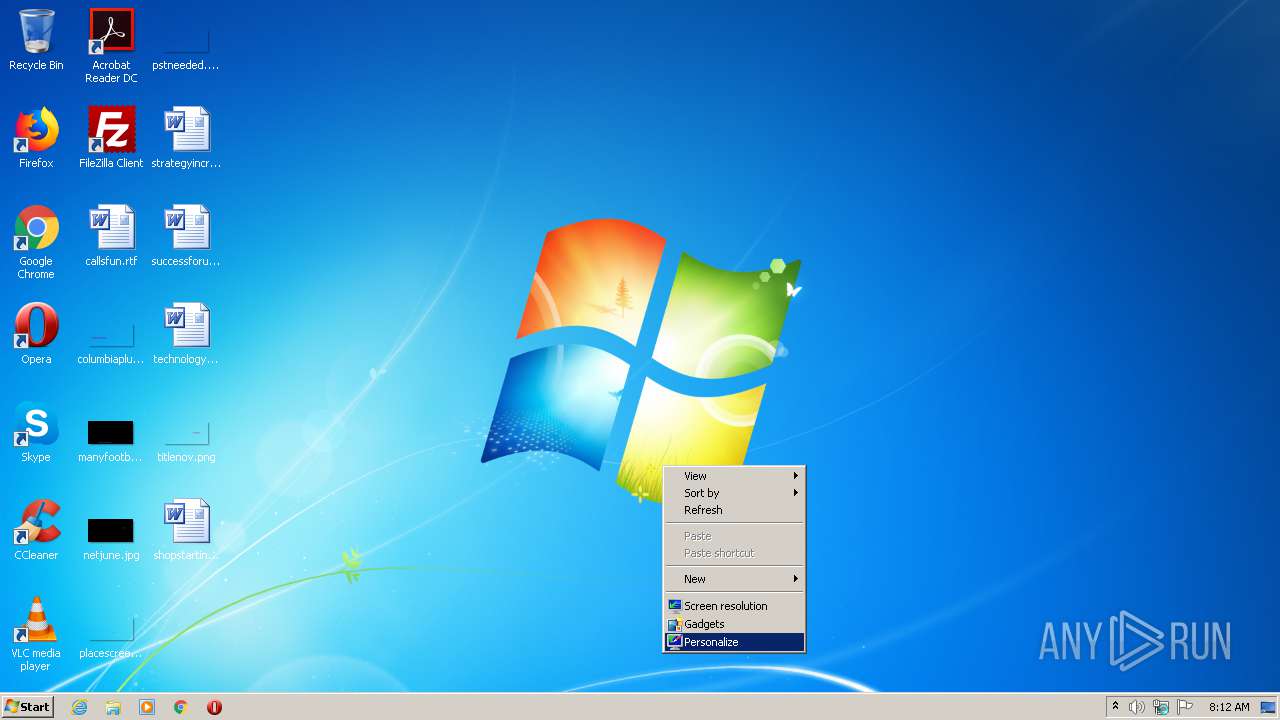Select the Firefox desktop shortcut

point(36,138)
